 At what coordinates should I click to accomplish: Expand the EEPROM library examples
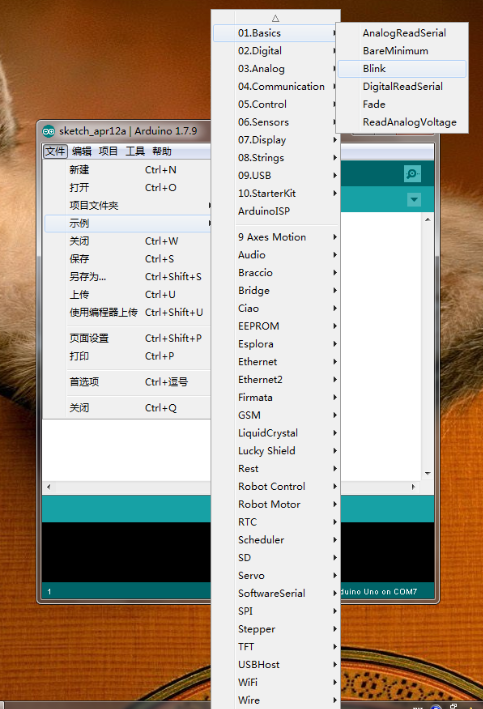coord(275,326)
